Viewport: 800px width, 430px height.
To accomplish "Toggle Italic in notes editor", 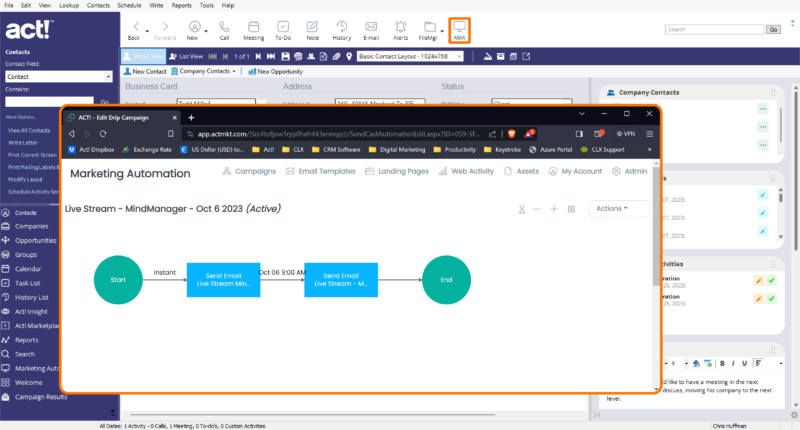I will coord(733,363).
